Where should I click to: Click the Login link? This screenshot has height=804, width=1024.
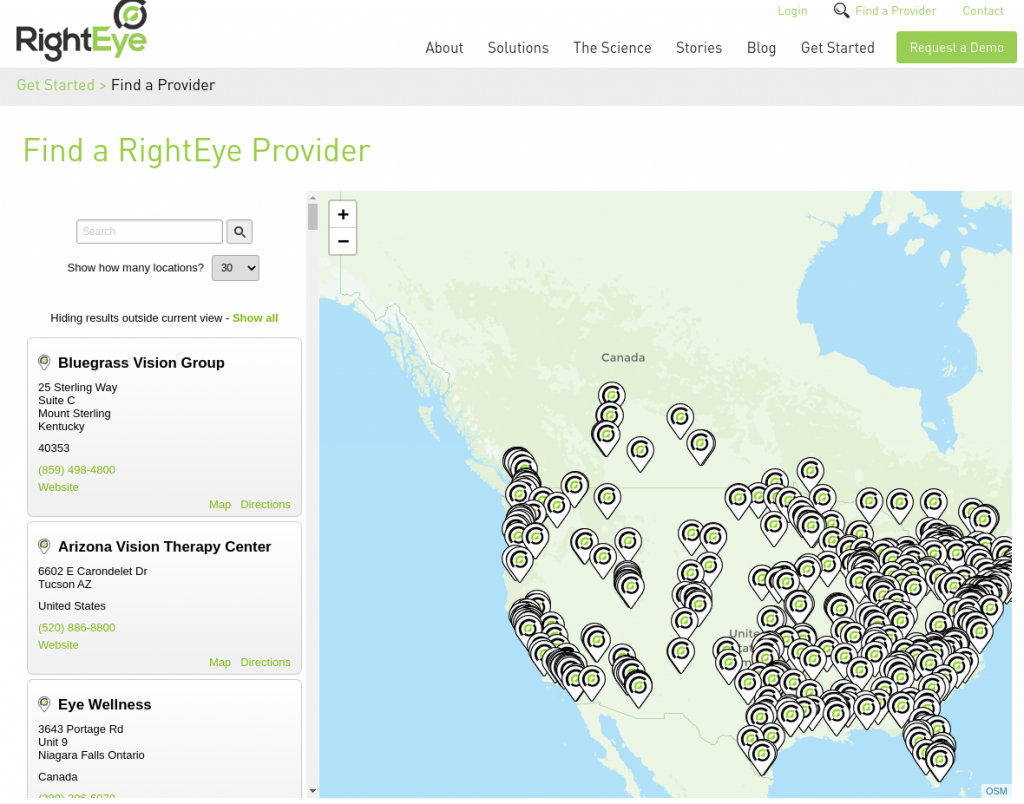pyautogui.click(x=792, y=11)
